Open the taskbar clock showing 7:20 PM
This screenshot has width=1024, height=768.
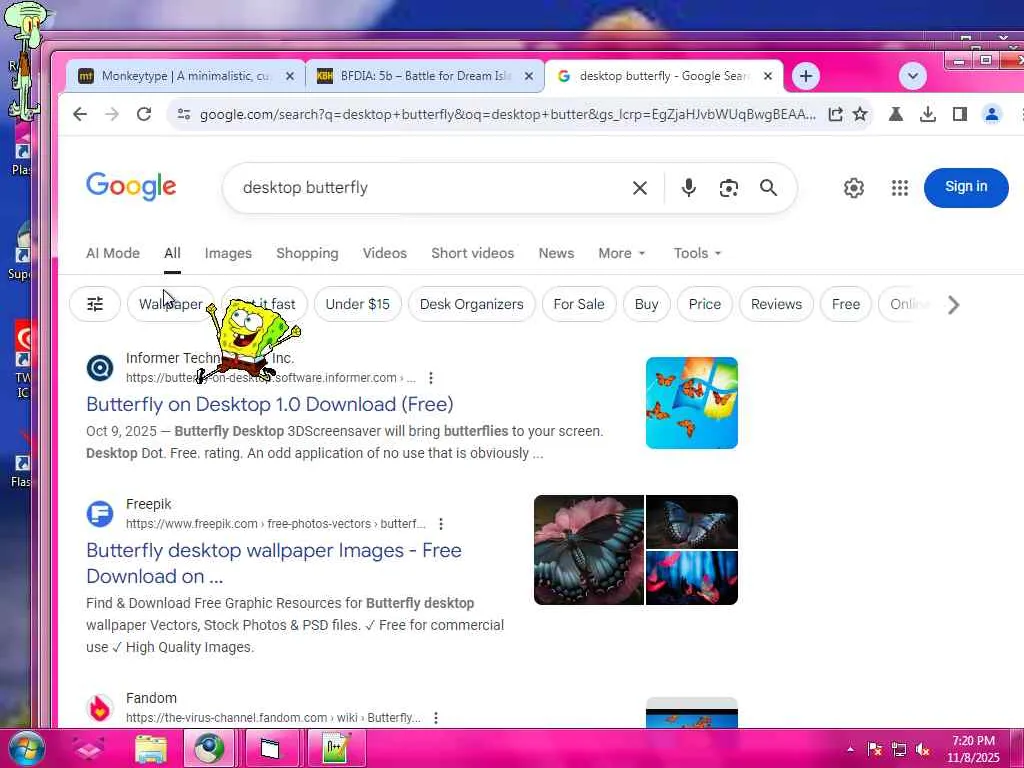pyautogui.click(x=973, y=749)
